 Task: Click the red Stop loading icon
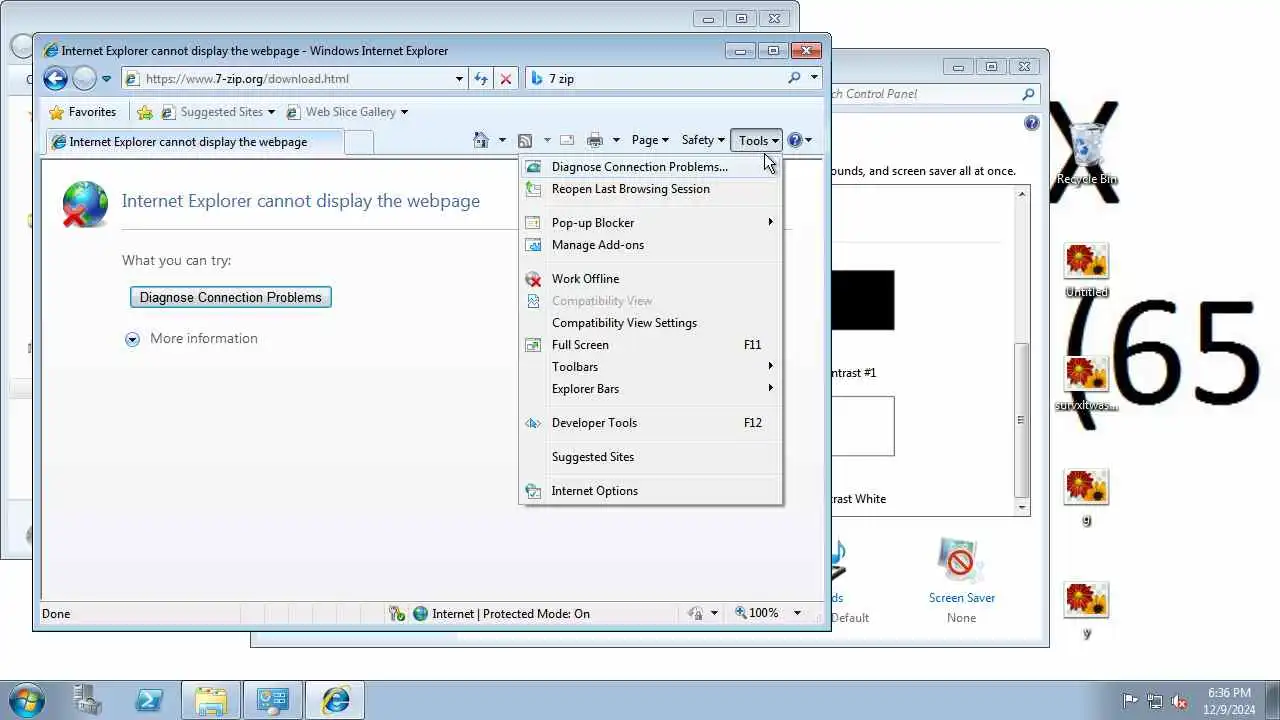click(x=506, y=78)
